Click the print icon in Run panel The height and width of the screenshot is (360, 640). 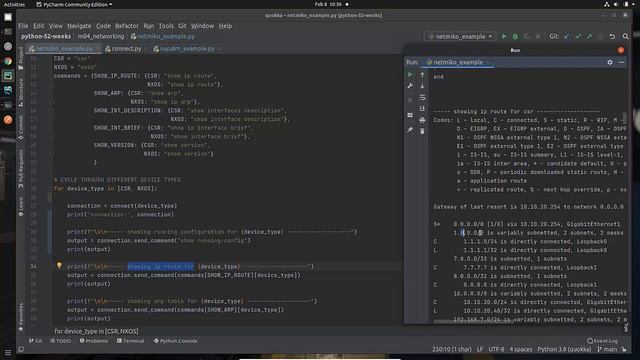click(x=422, y=120)
